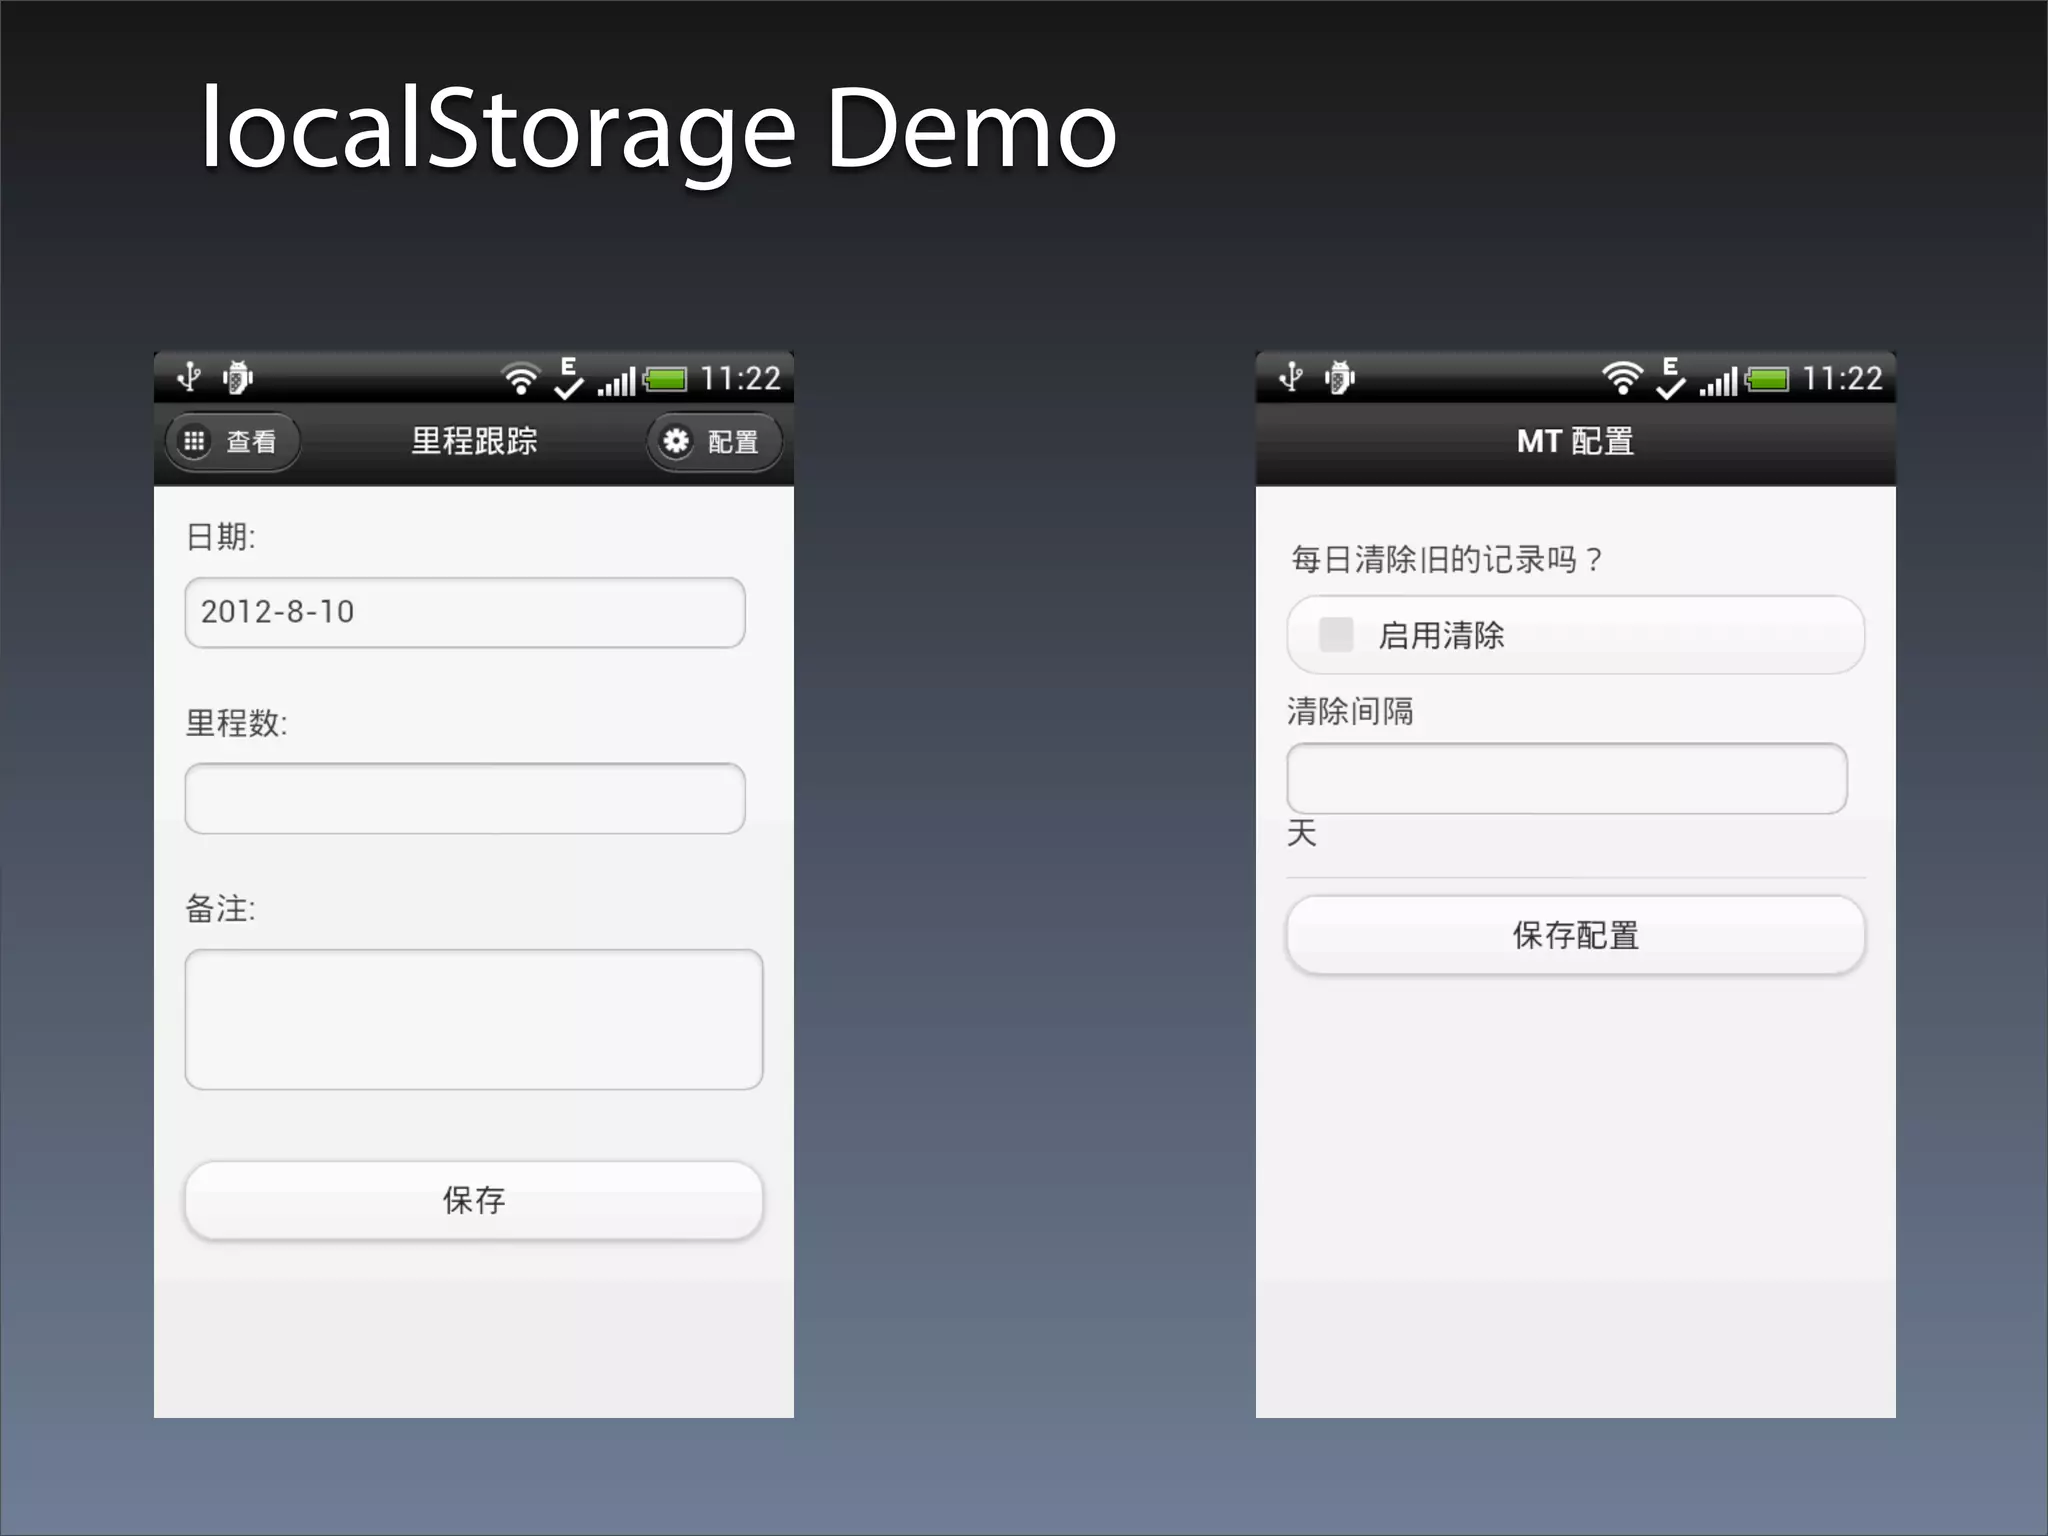Tap the E sync check icon in right phone
Image resolution: width=2048 pixels, height=1536 pixels.
coord(1671,379)
